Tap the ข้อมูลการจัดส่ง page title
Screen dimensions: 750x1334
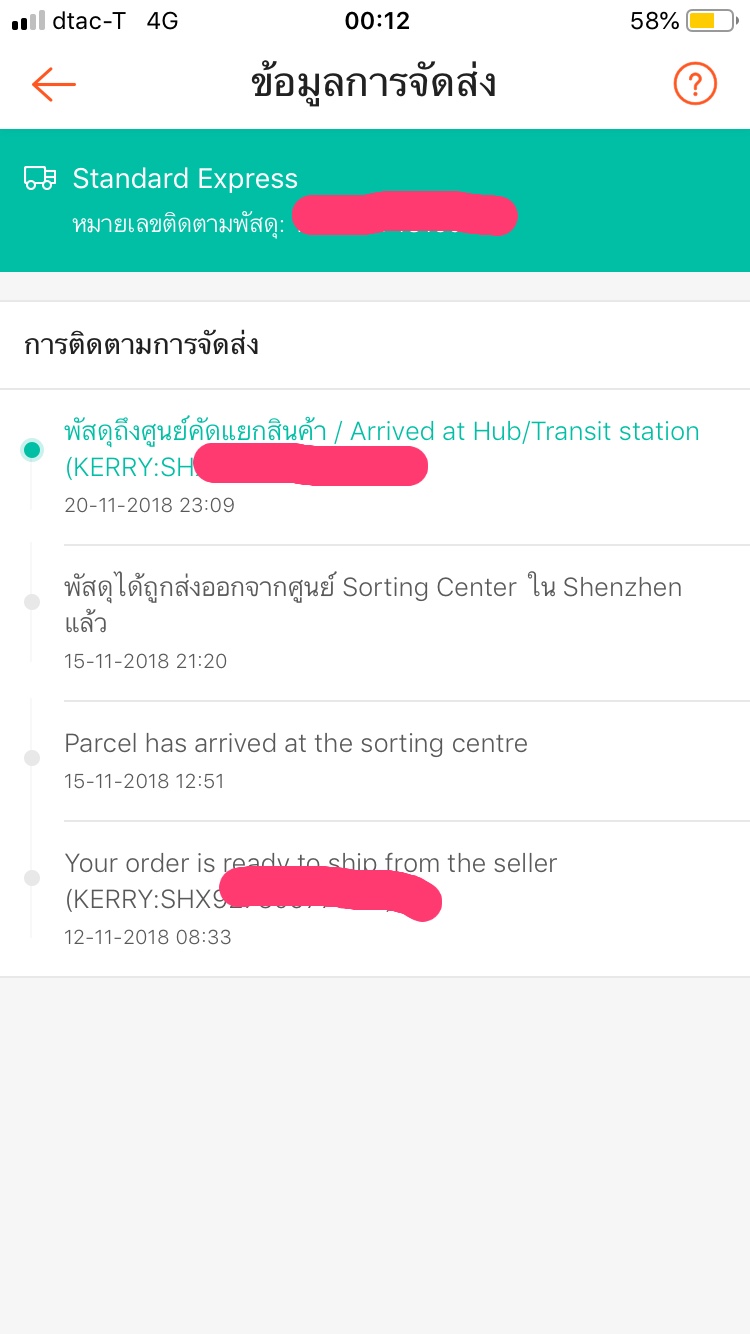click(374, 84)
